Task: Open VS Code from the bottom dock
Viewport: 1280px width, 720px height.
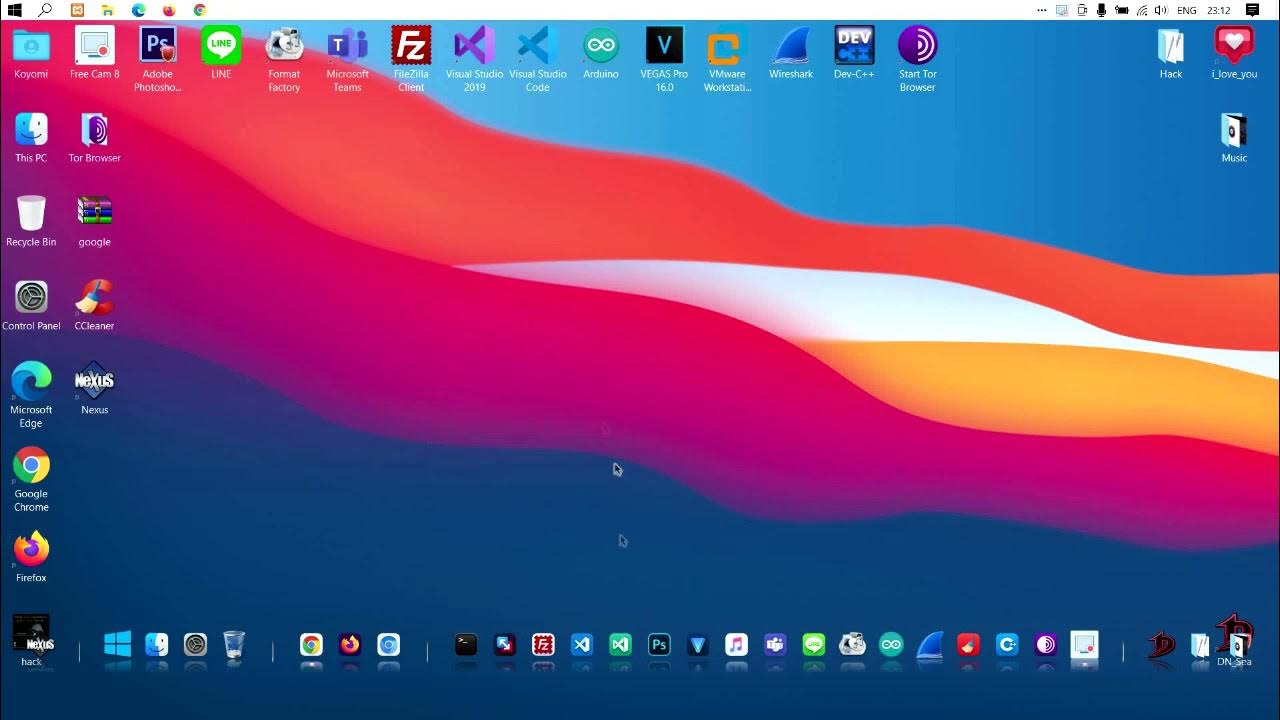Action: click(582, 645)
